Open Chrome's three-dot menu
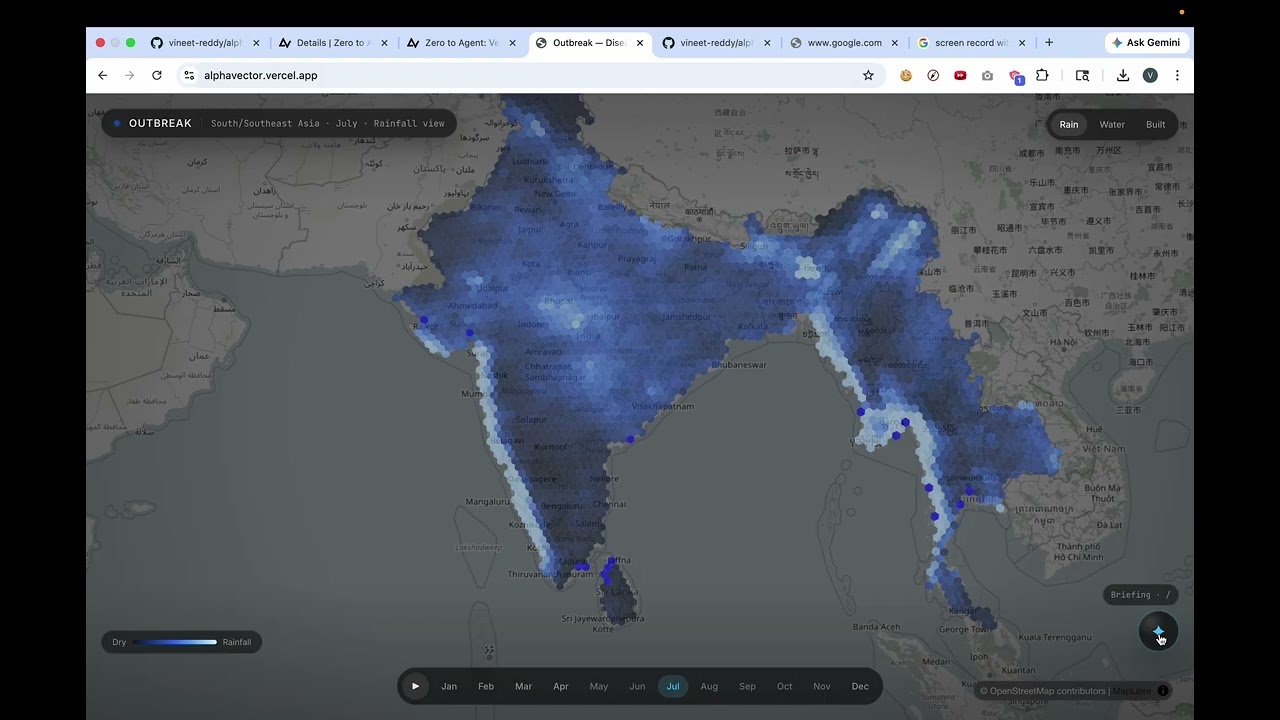The width and height of the screenshot is (1280, 720). (1177, 75)
